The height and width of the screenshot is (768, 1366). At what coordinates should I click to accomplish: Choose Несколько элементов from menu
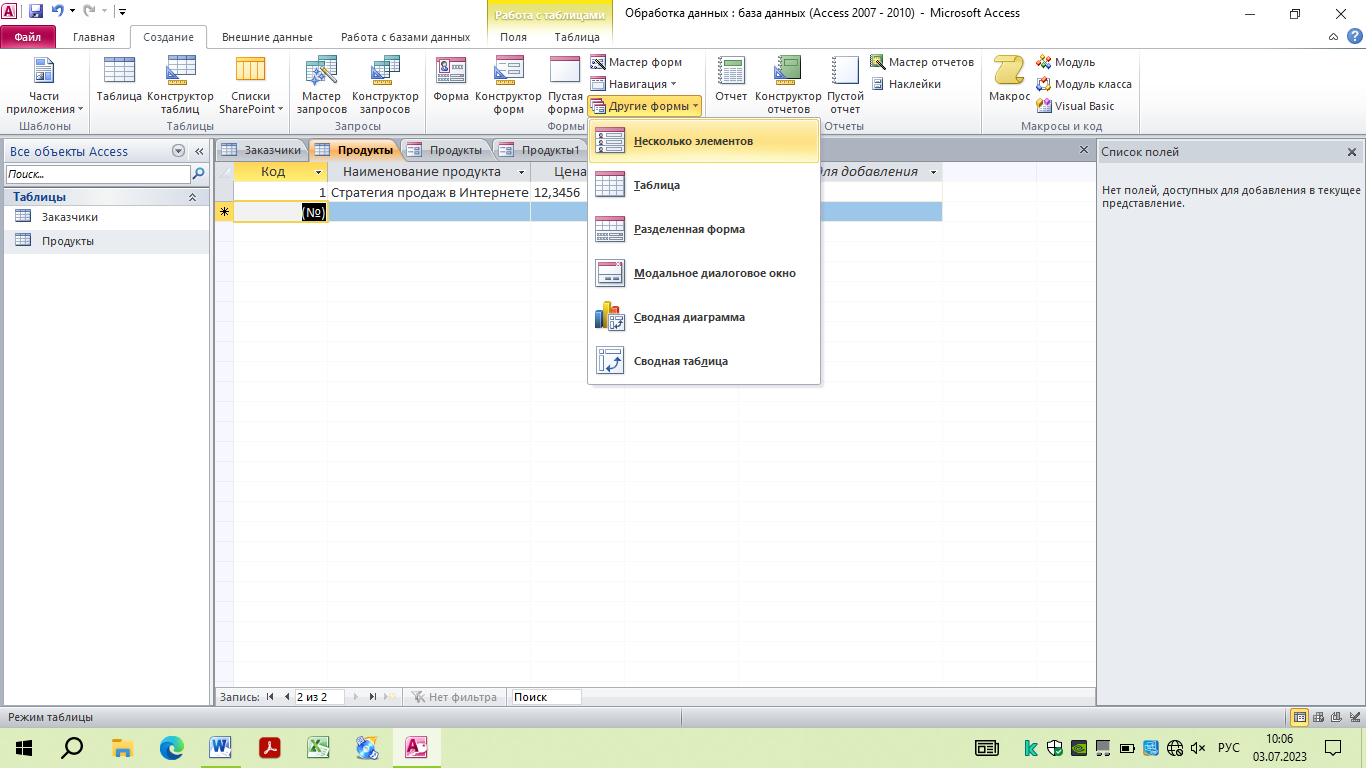[704, 142]
